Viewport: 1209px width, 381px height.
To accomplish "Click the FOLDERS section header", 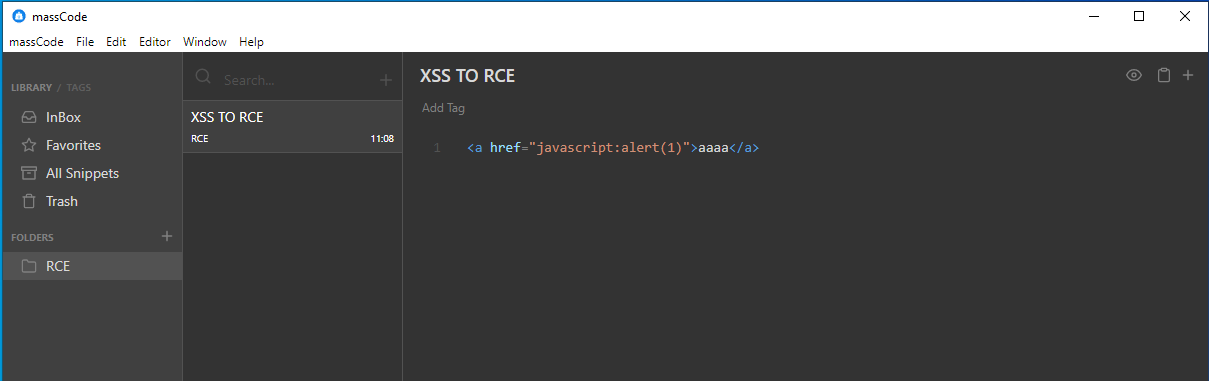I will pos(32,238).
